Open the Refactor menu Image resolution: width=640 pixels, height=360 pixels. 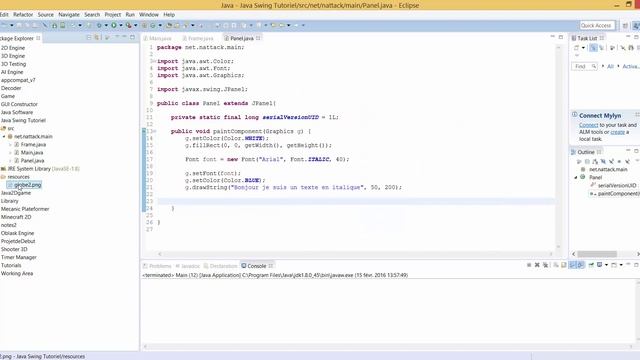click(x=23, y=14)
